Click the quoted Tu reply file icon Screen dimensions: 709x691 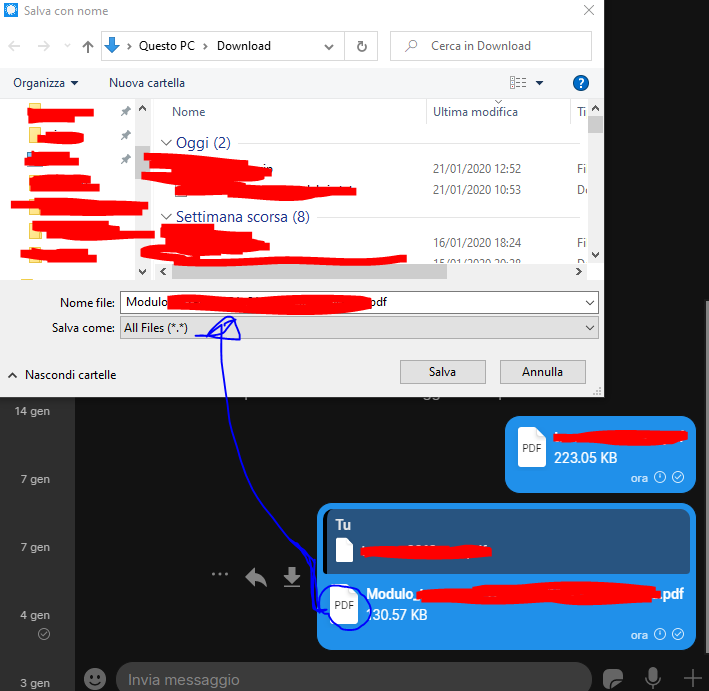click(x=344, y=550)
